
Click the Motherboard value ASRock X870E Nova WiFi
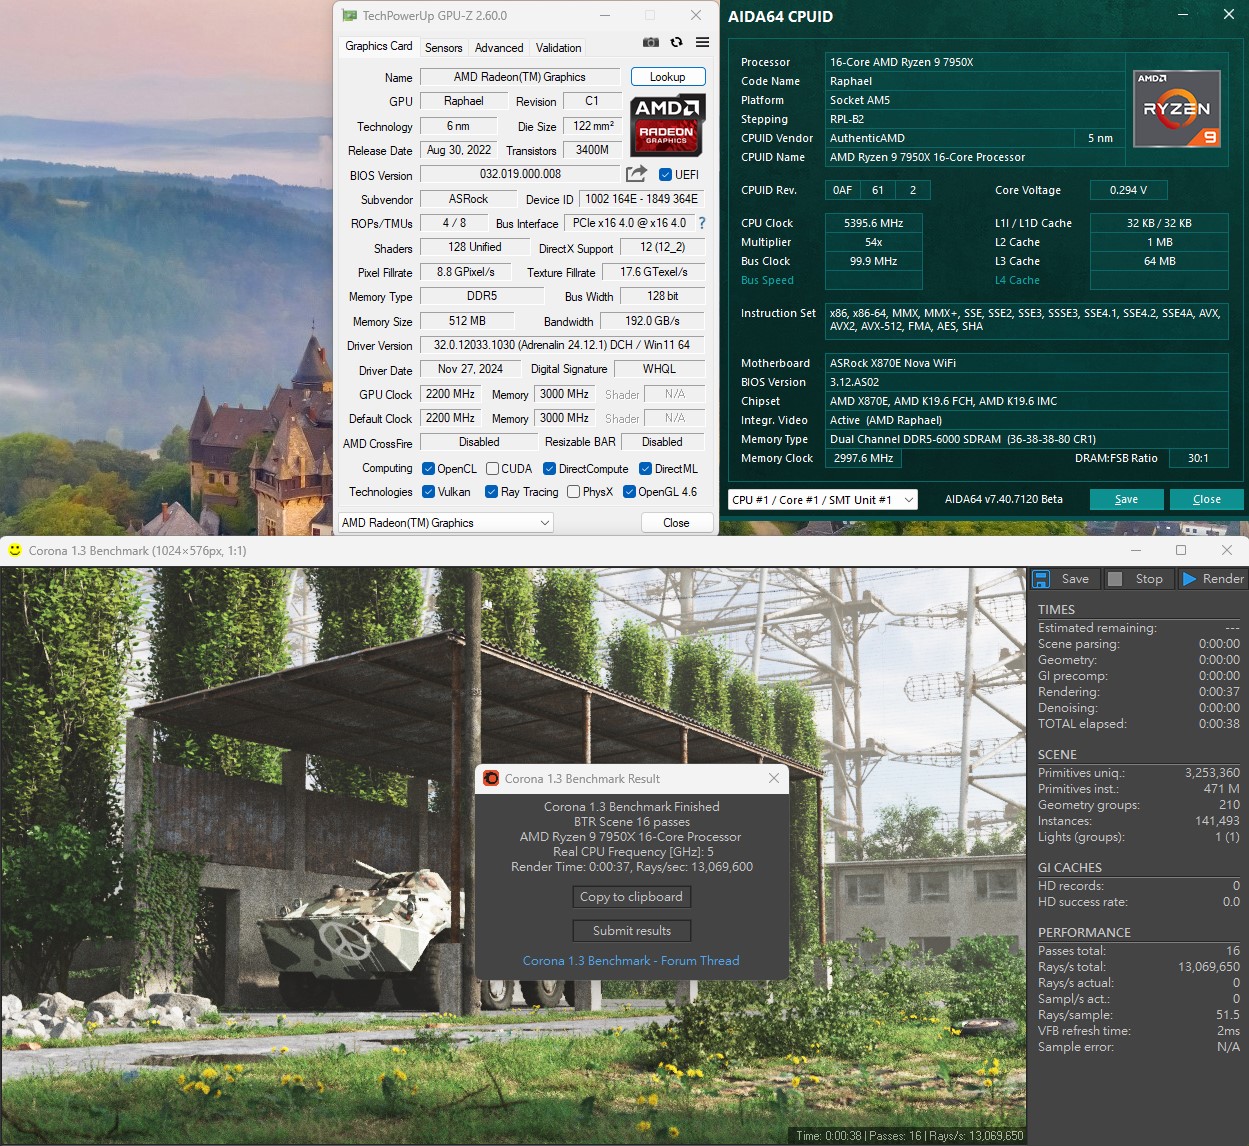click(1027, 363)
